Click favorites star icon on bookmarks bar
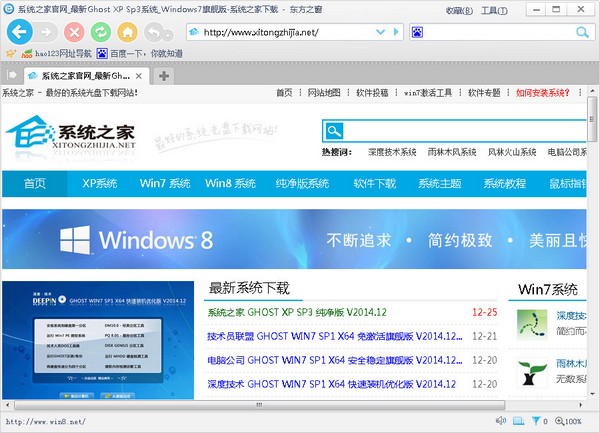Viewport: 600px width, 433px height. (x=11, y=53)
